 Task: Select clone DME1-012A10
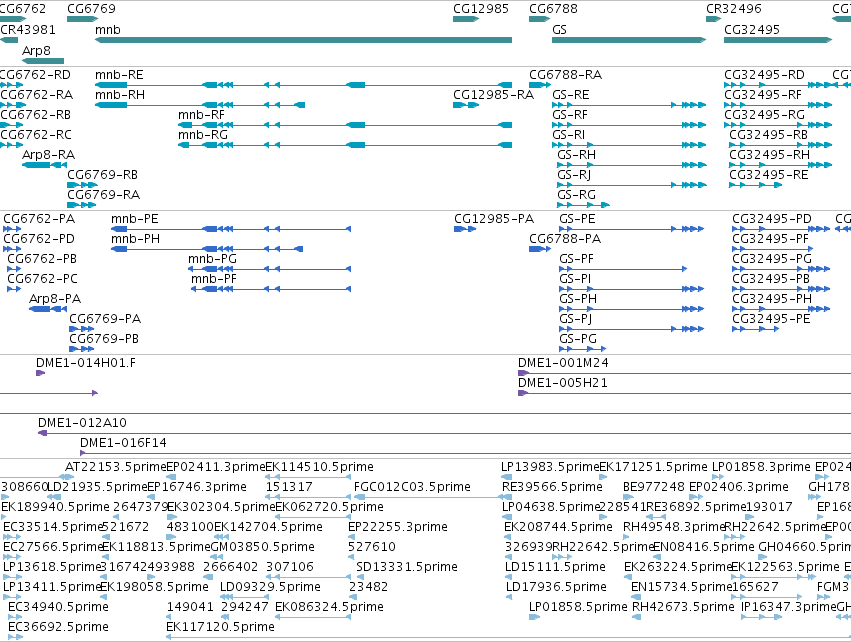point(444,433)
